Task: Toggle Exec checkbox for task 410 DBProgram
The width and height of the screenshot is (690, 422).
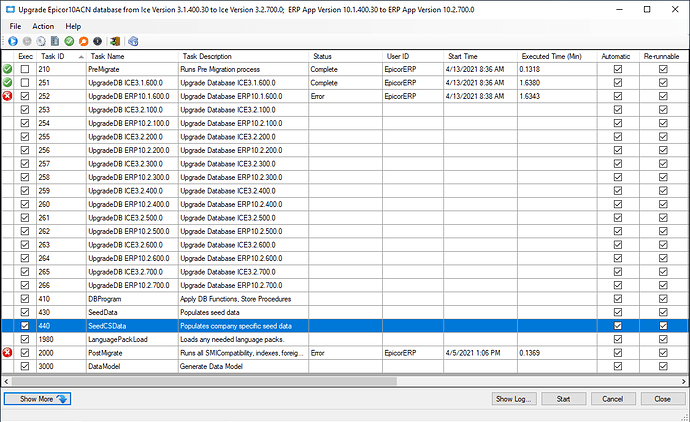Action: pos(25,299)
